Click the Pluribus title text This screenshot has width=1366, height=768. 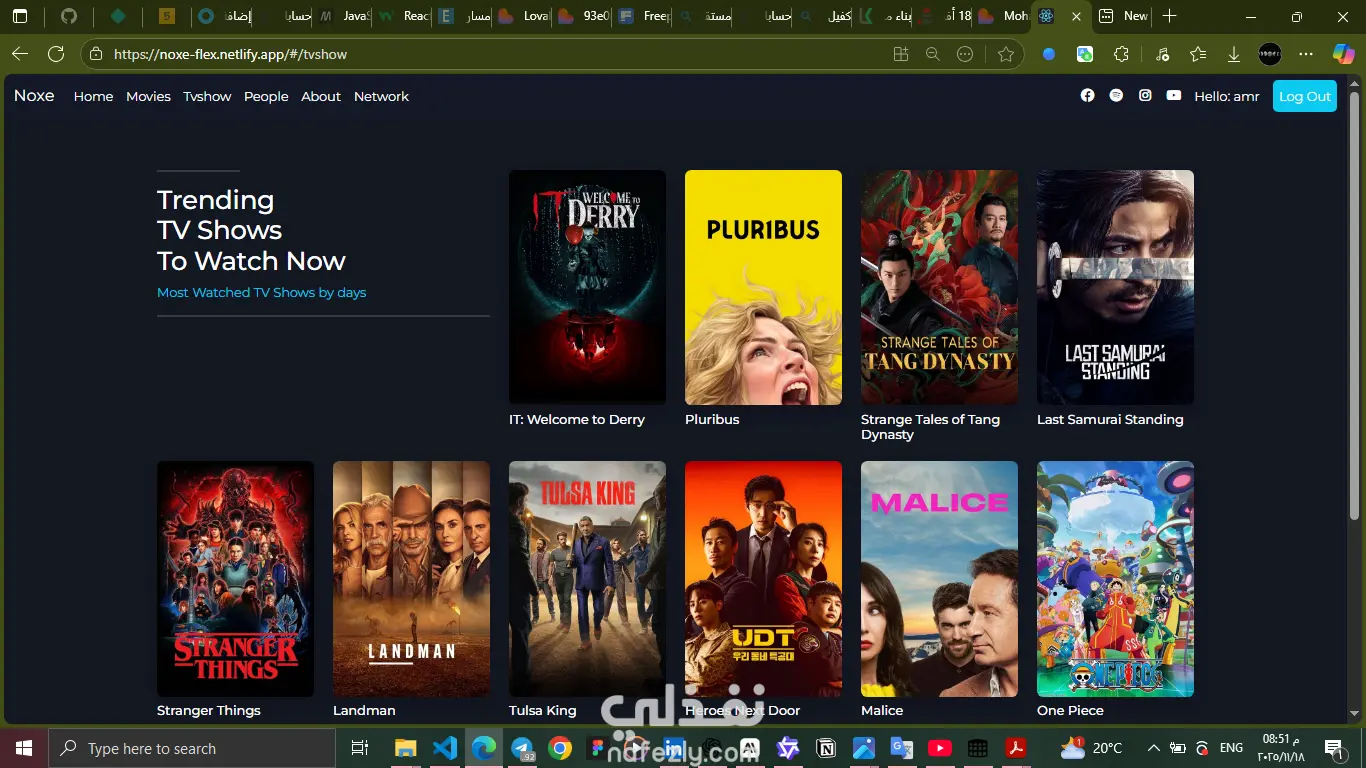coord(712,419)
